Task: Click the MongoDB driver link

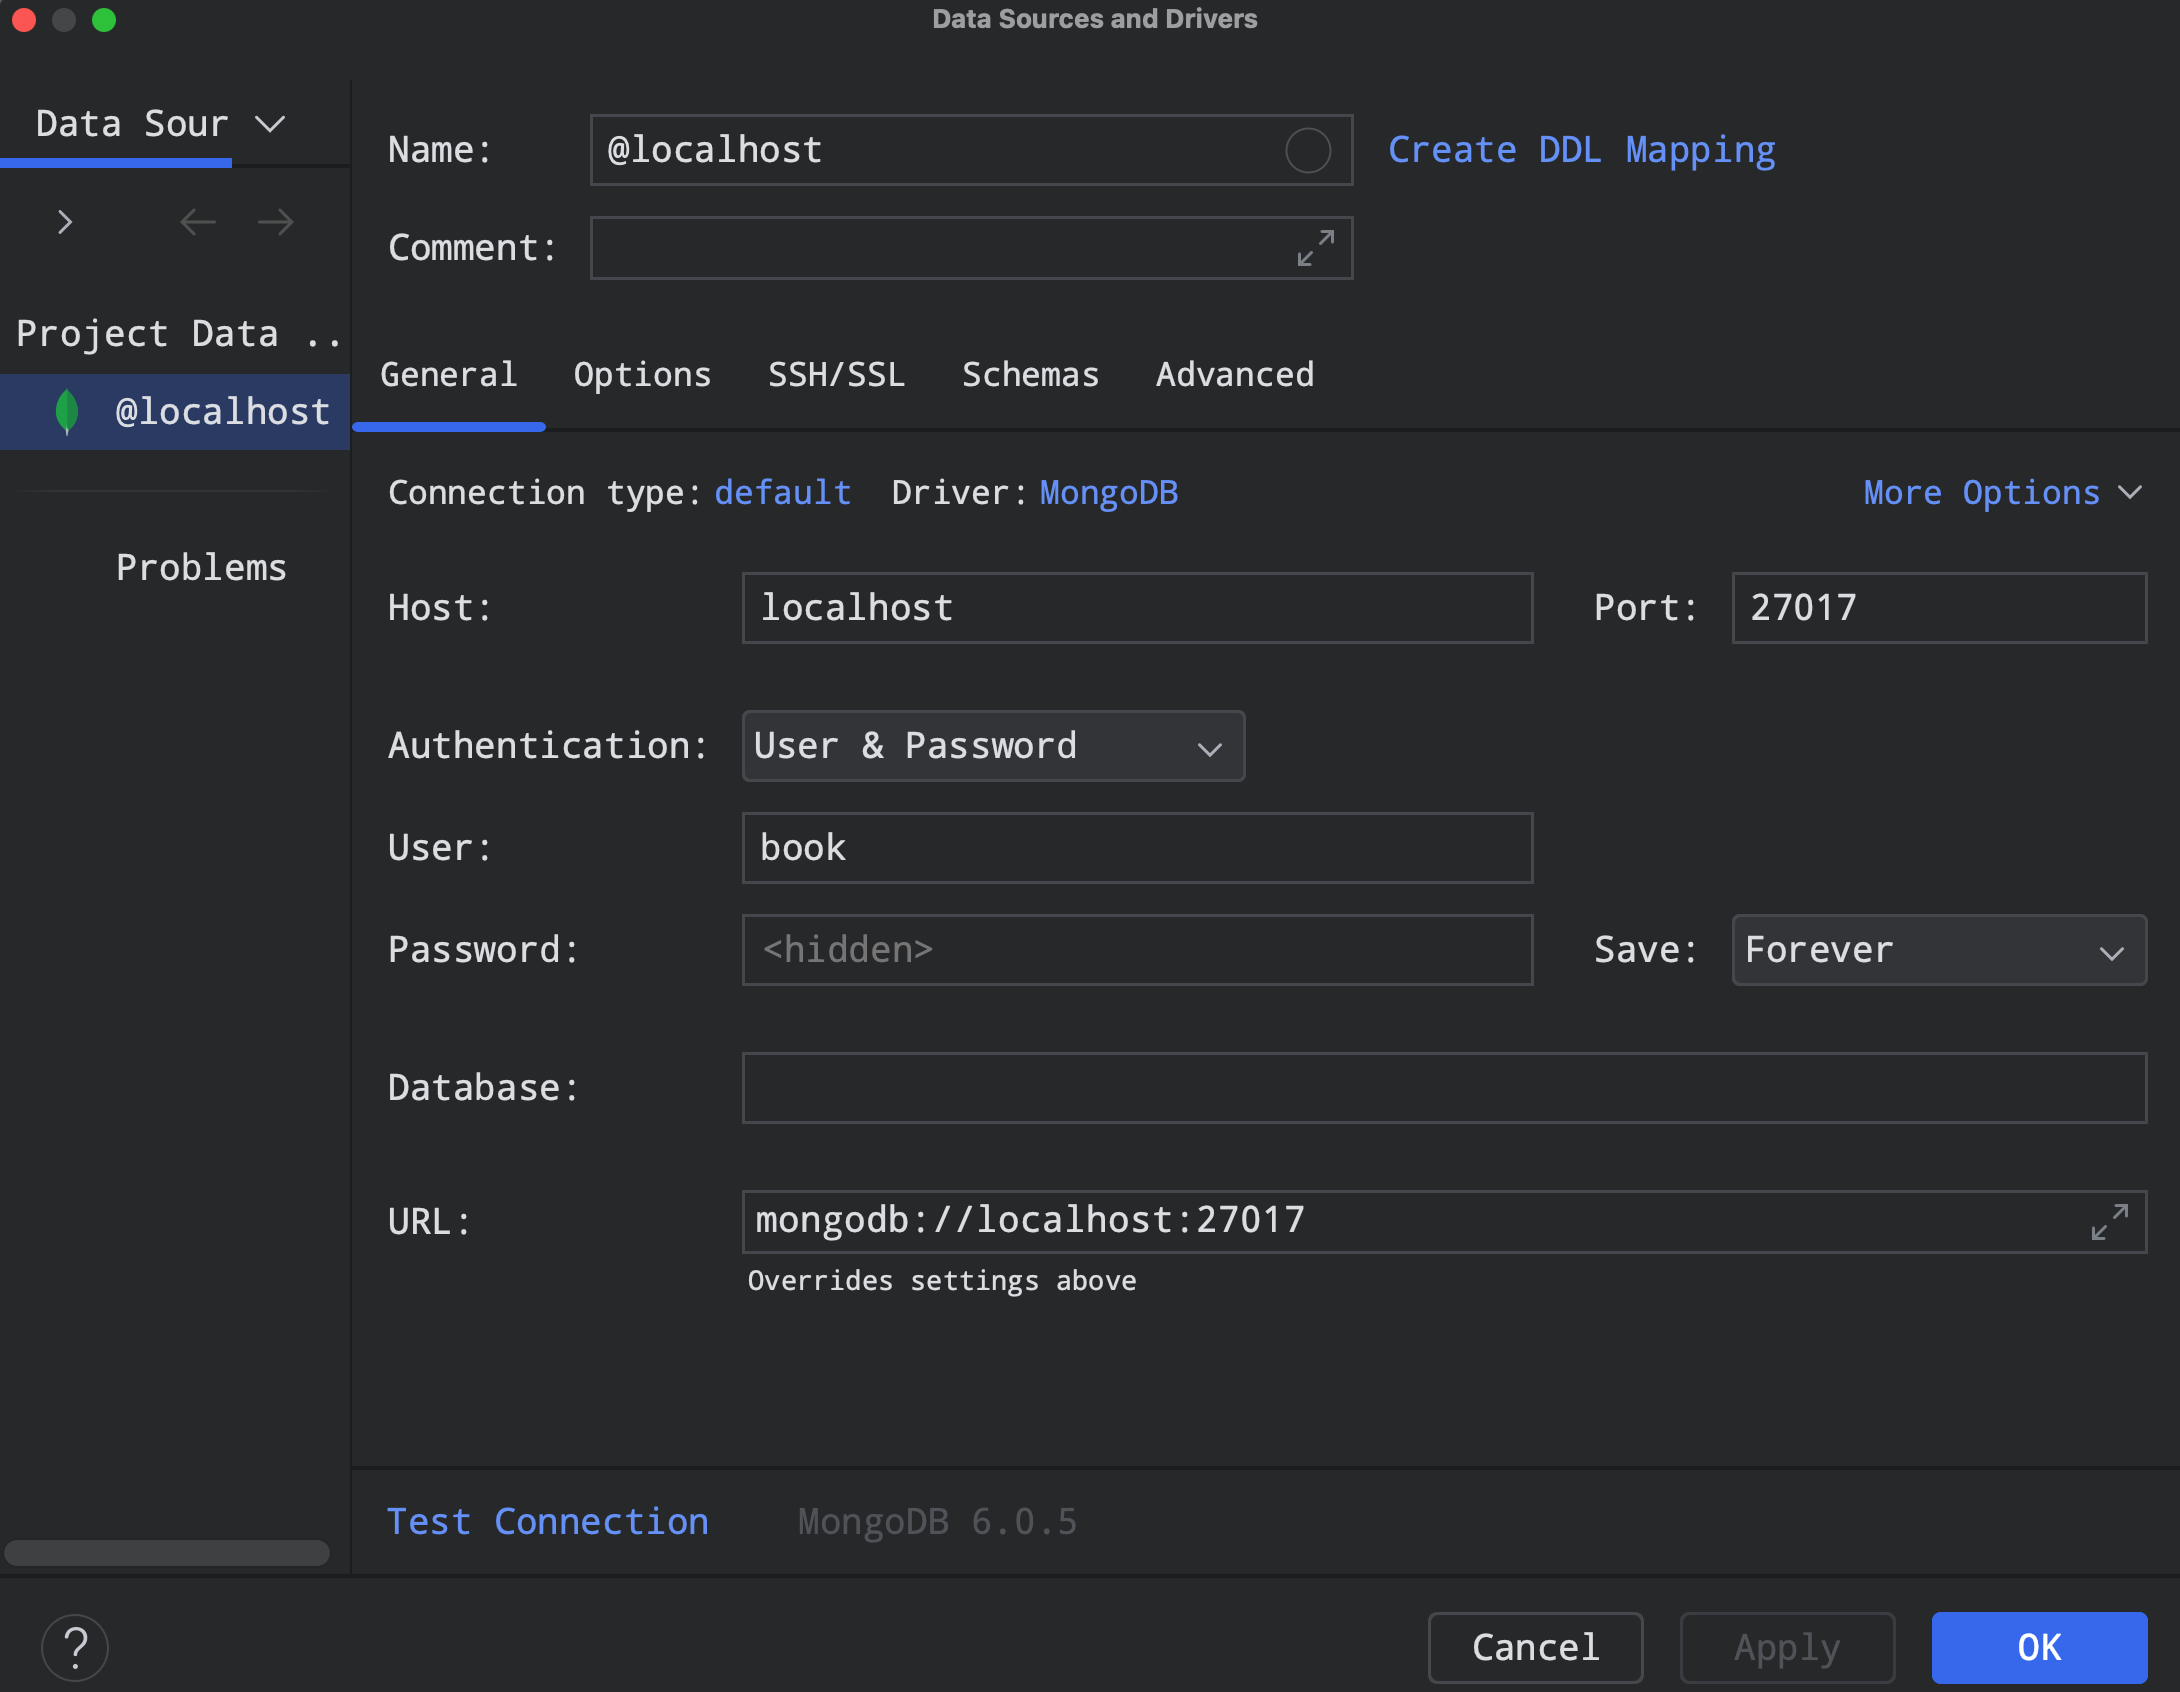Action: 1108,493
